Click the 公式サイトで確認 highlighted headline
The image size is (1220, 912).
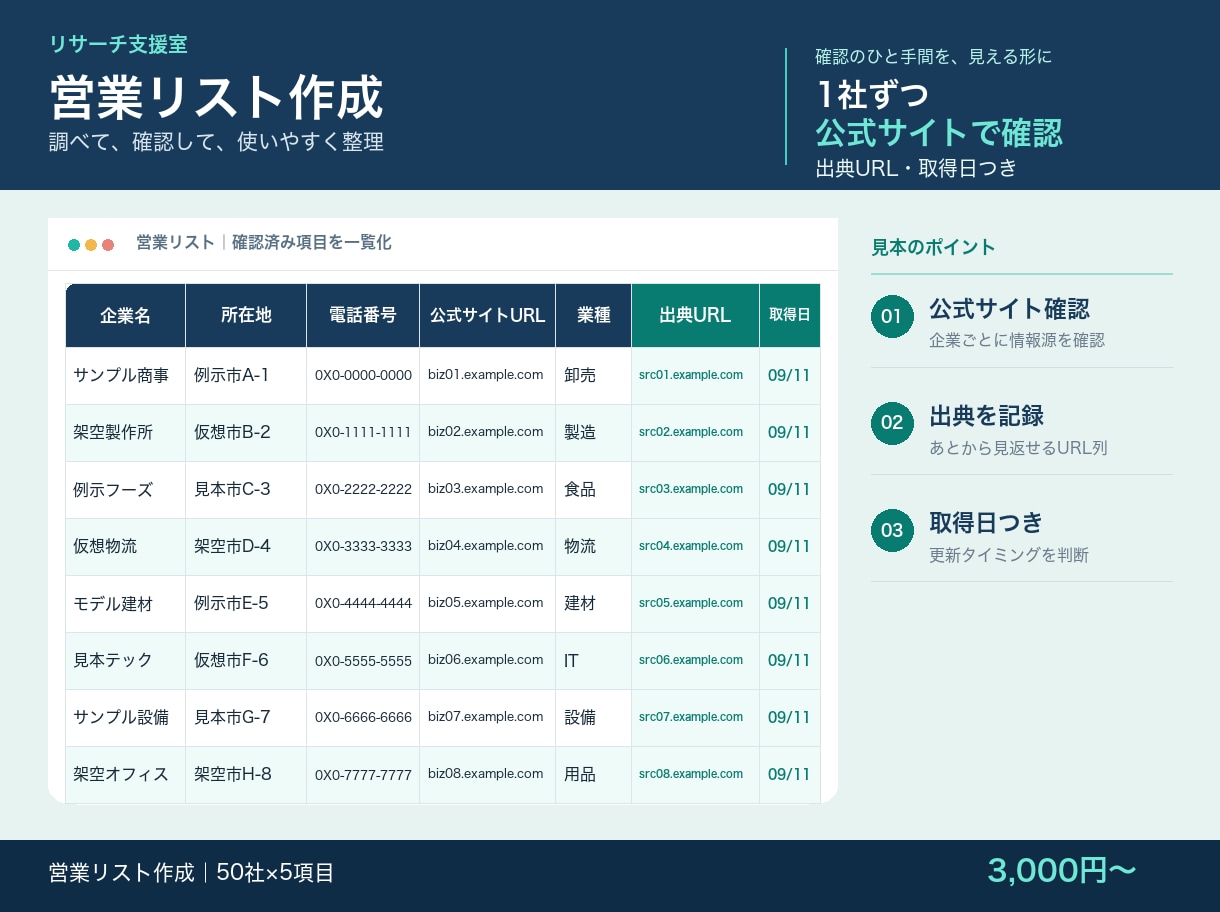tap(939, 132)
